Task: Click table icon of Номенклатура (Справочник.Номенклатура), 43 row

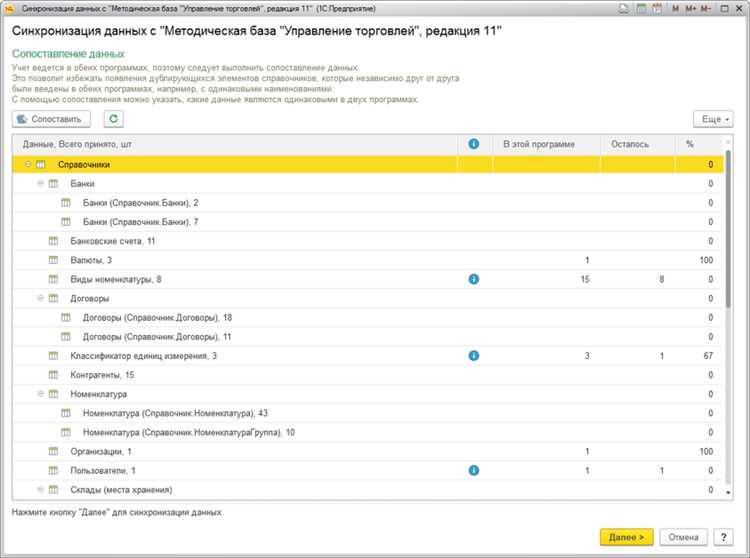Action: point(66,413)
